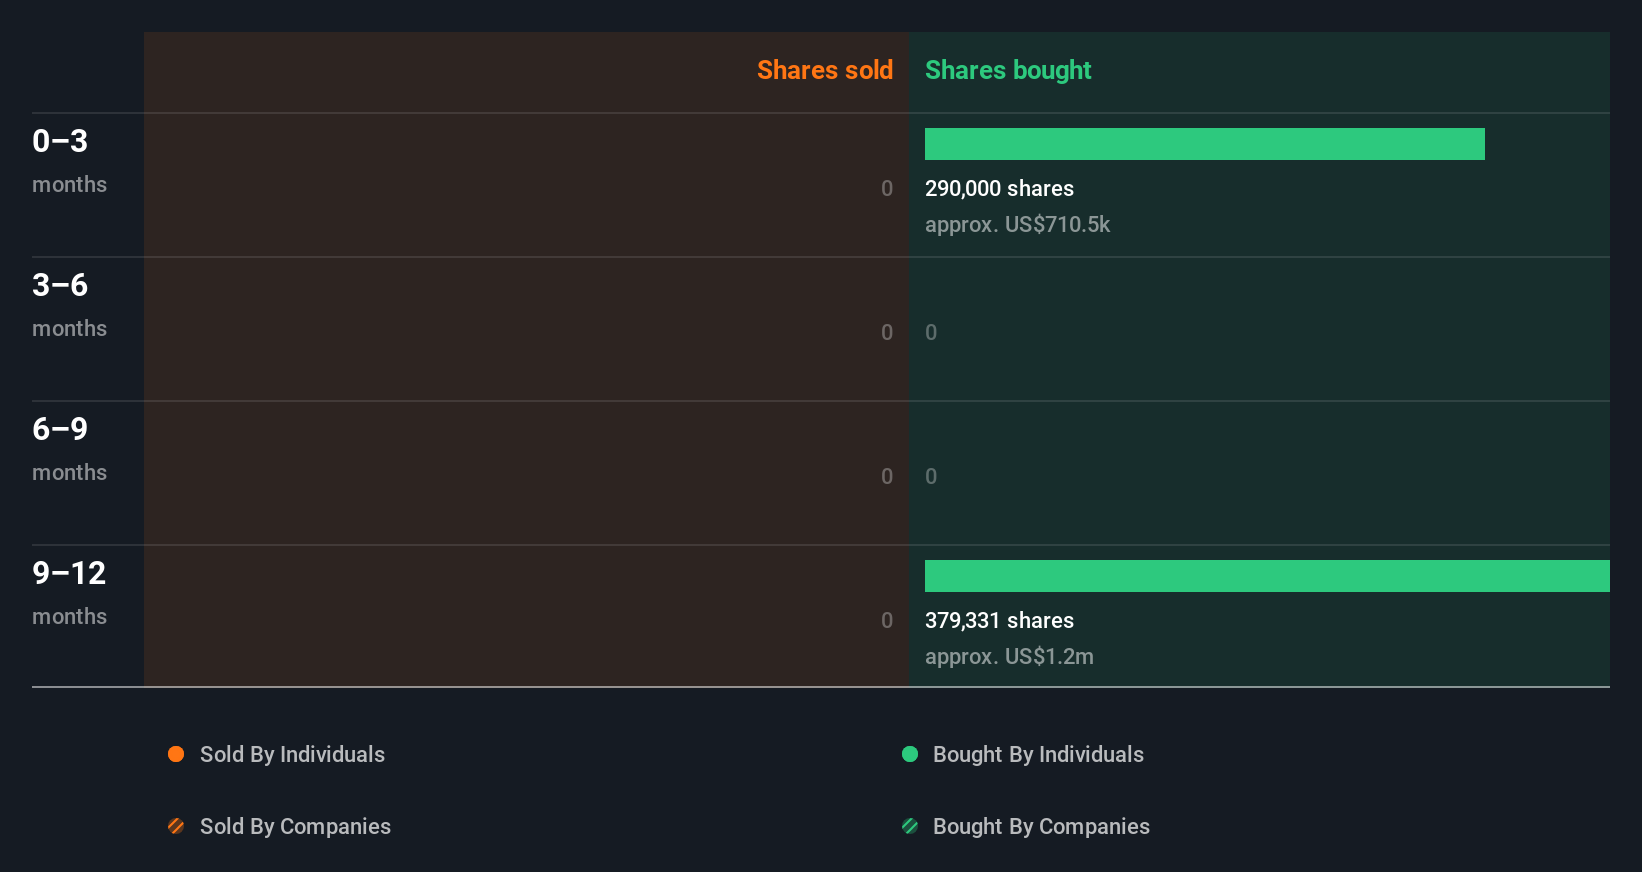Screen dimensions: 1642x872
Task: Select the 6–9 months row label
Action: coord(68,448)
